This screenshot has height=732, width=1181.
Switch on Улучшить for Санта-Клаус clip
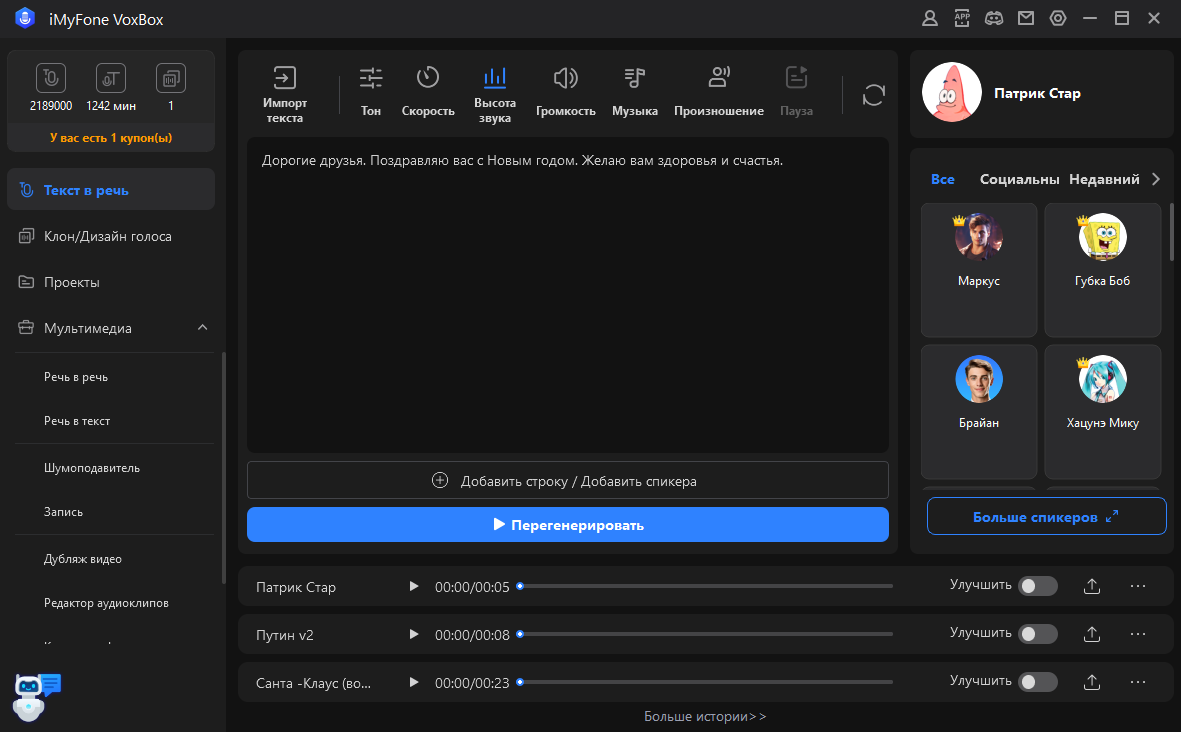coord(1037,682)
